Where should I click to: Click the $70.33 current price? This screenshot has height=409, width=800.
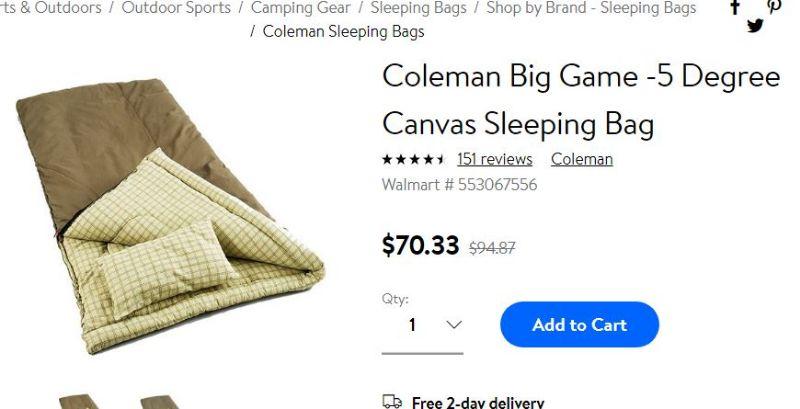pos(420,245)
